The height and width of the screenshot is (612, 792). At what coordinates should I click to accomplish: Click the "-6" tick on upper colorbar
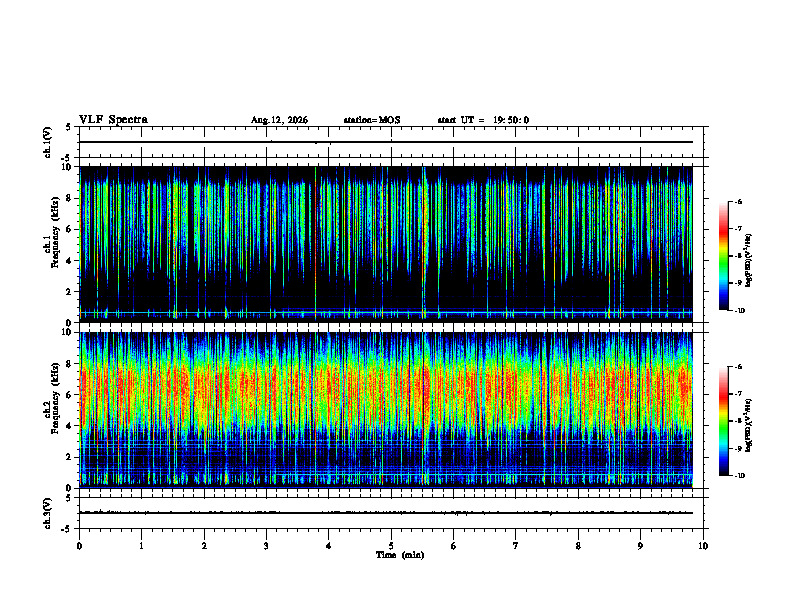(x=738, y=201)
